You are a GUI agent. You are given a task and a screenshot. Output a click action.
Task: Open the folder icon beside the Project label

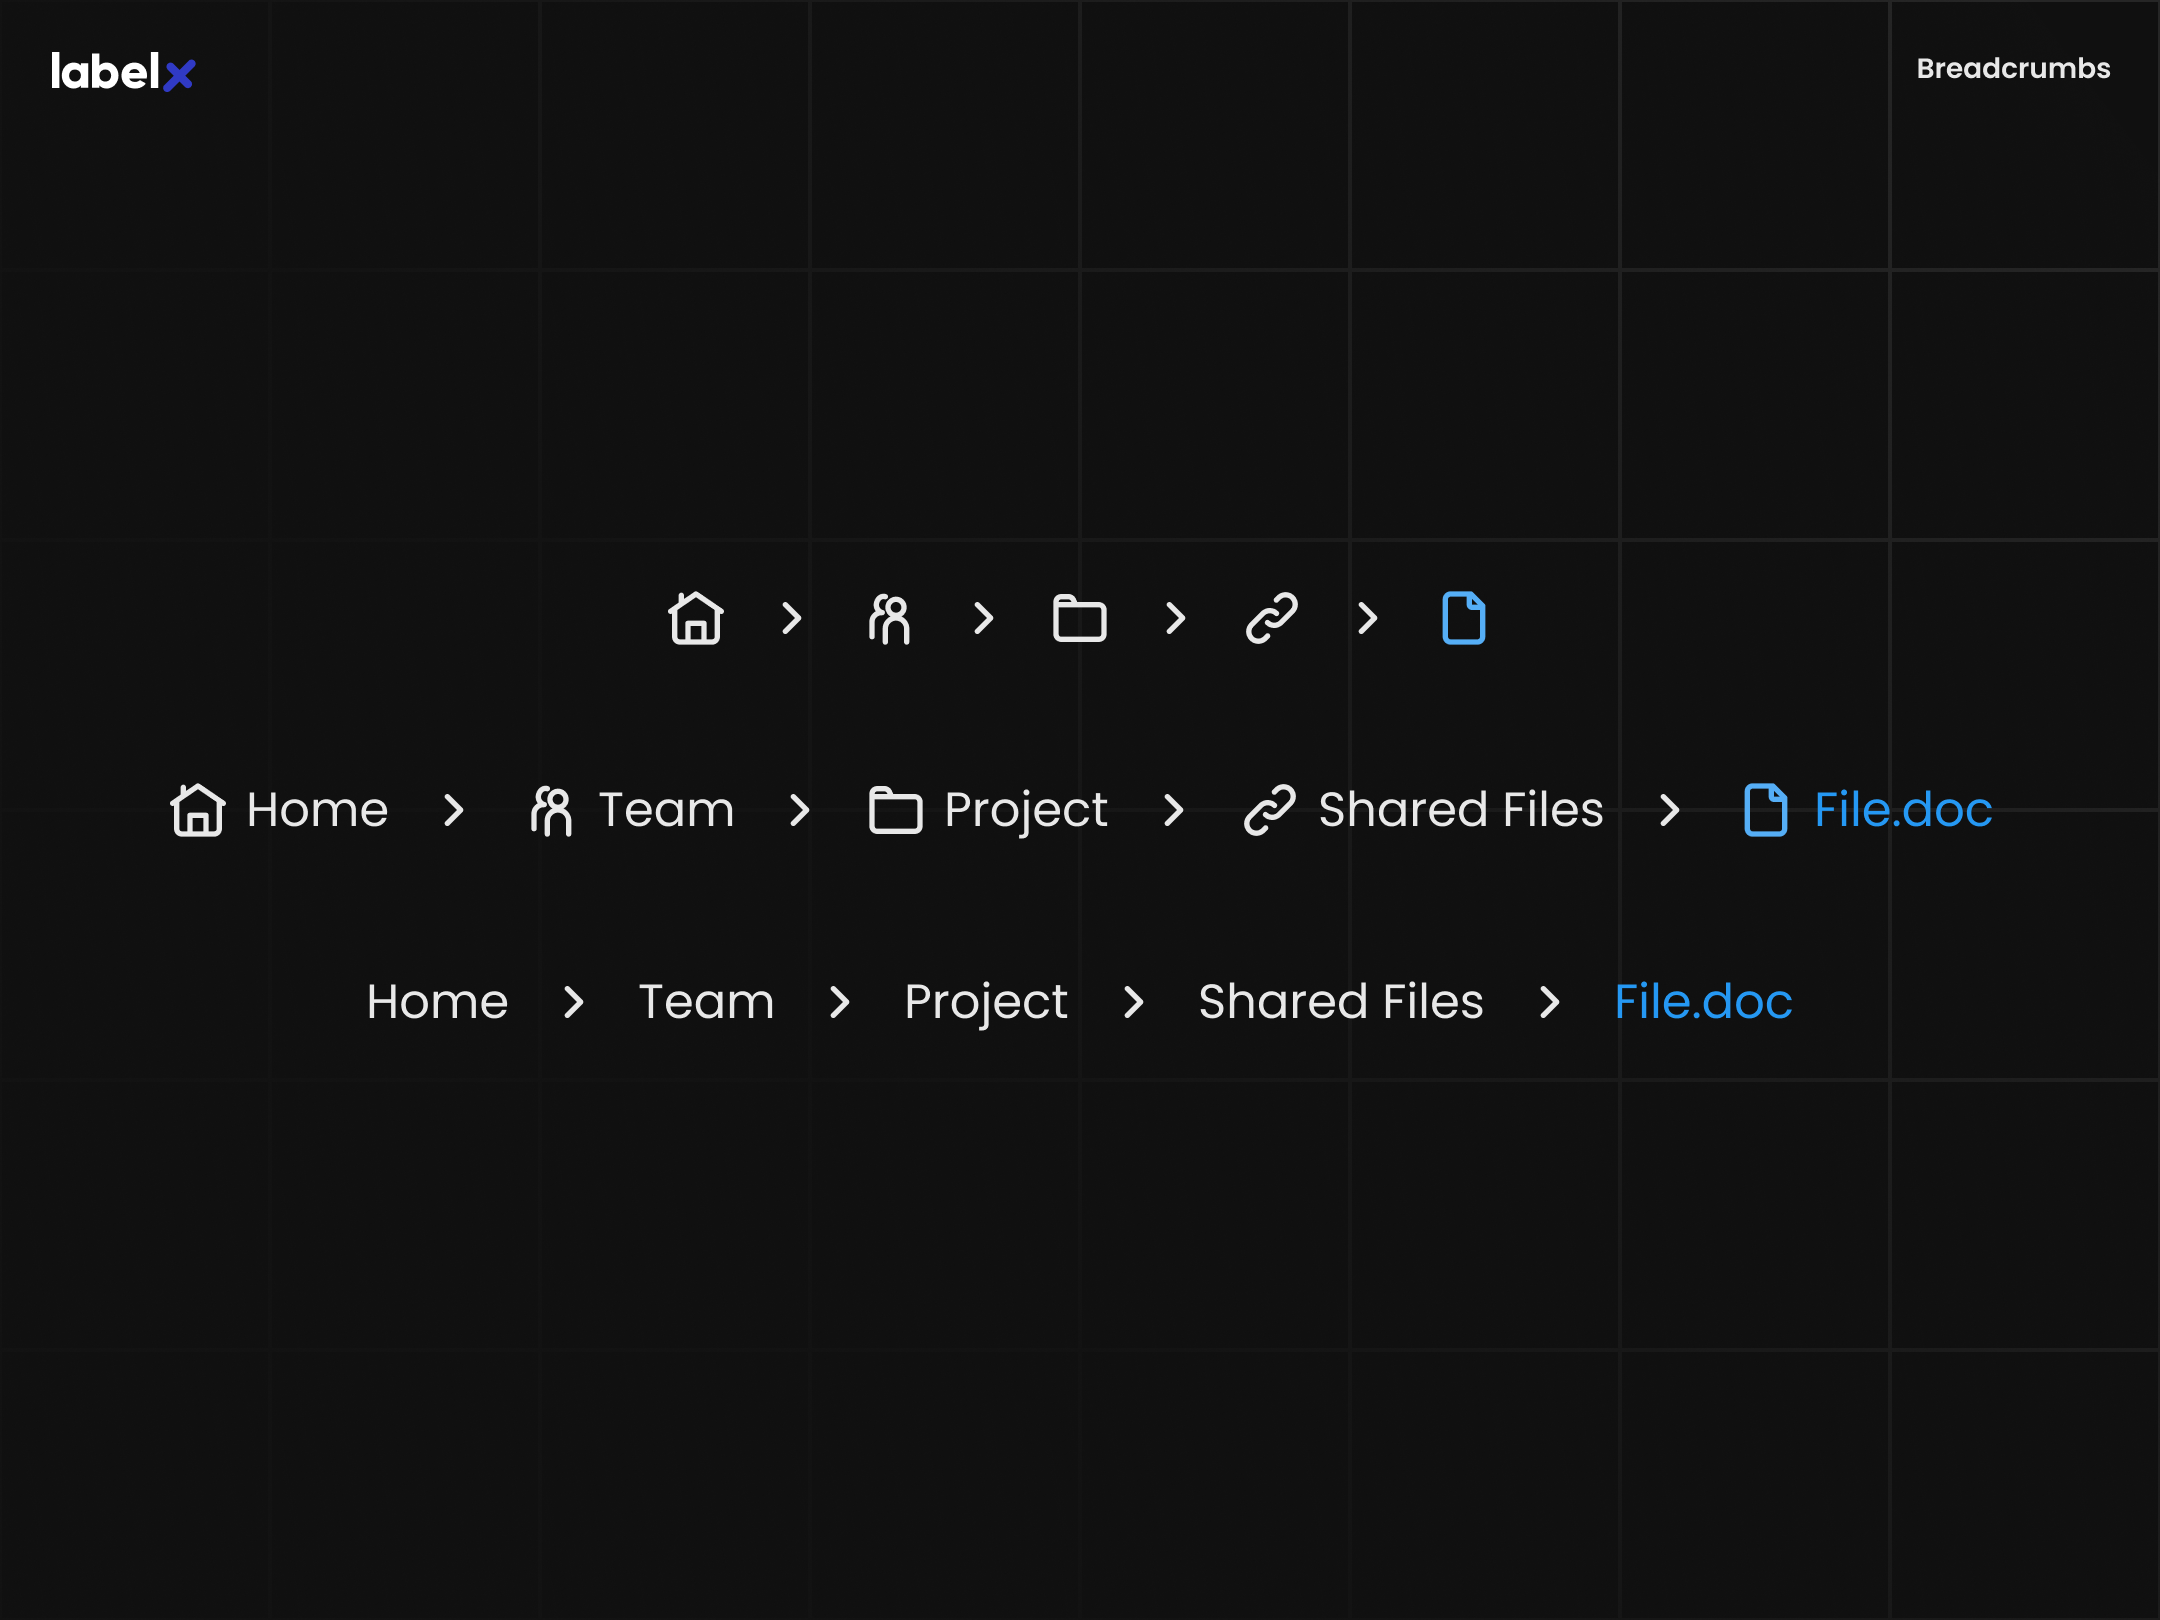895,810
